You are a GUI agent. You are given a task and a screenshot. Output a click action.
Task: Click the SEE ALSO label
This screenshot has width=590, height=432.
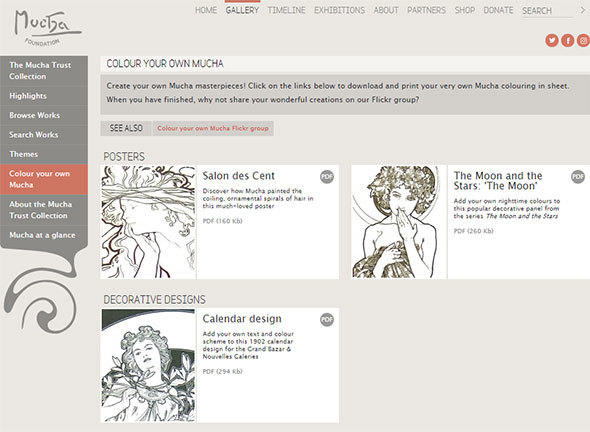tap(126, 128)
